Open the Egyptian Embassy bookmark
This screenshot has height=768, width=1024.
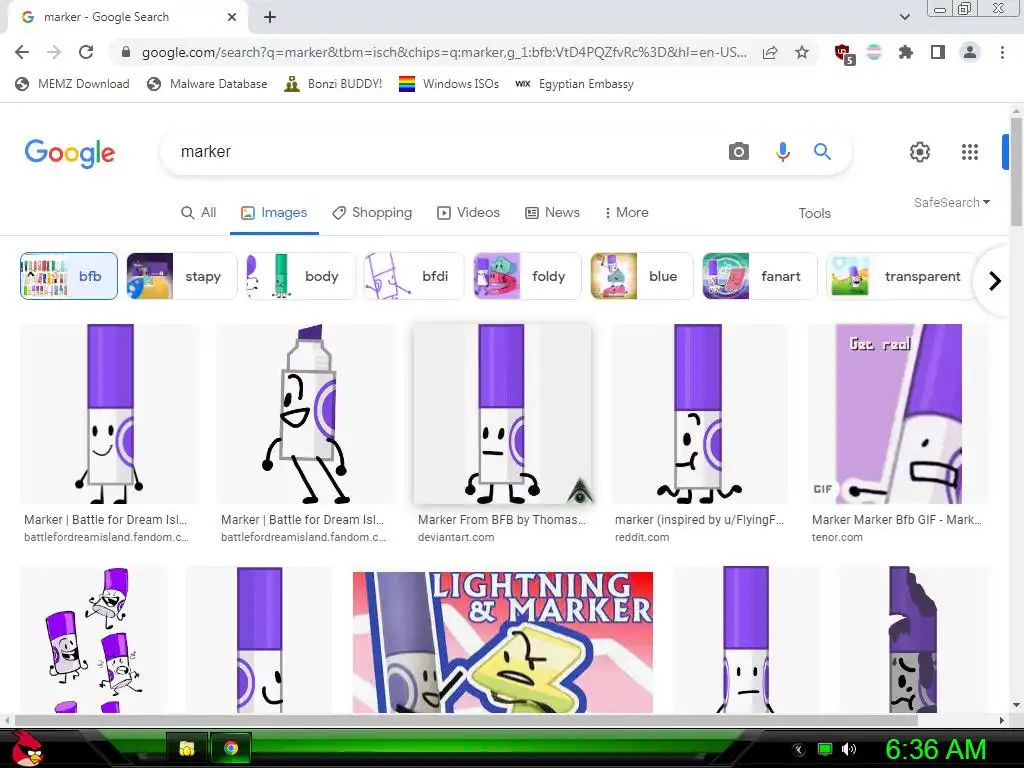(574, 84)
